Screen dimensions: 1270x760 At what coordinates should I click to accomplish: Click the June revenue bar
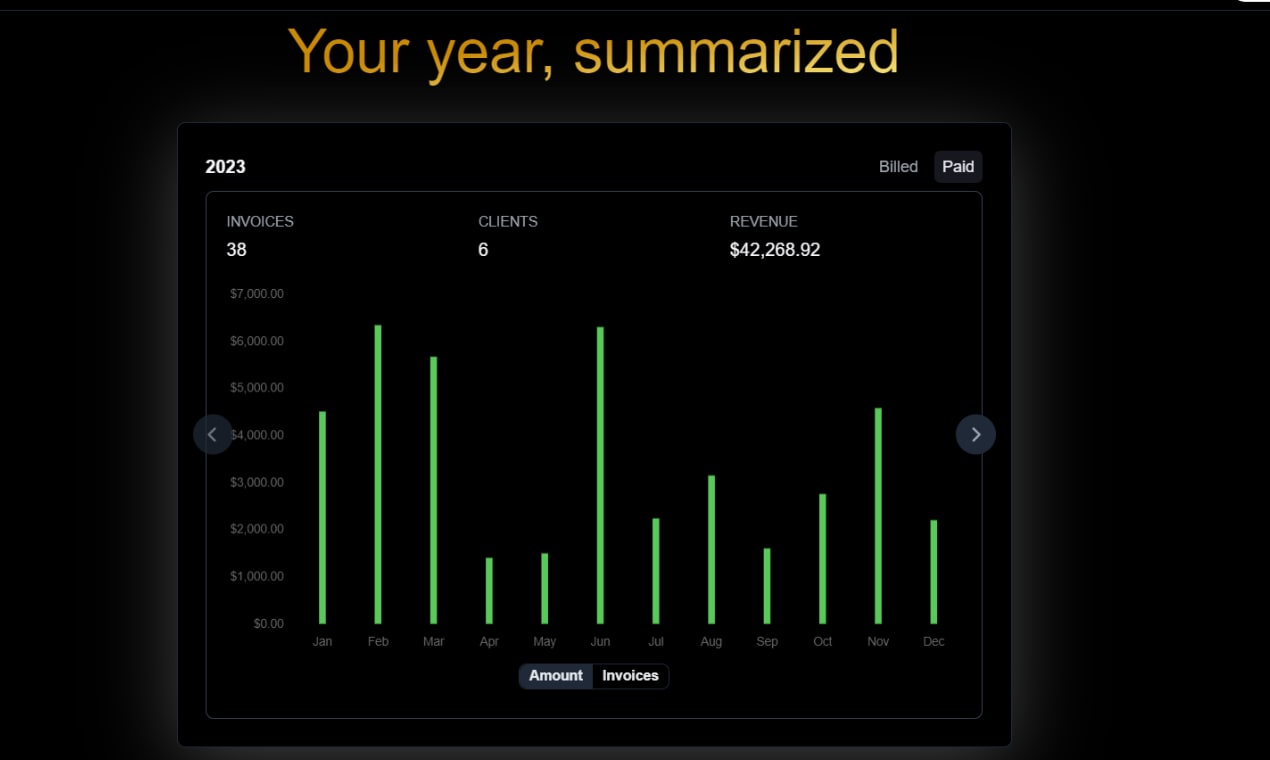tap(600, 475)
